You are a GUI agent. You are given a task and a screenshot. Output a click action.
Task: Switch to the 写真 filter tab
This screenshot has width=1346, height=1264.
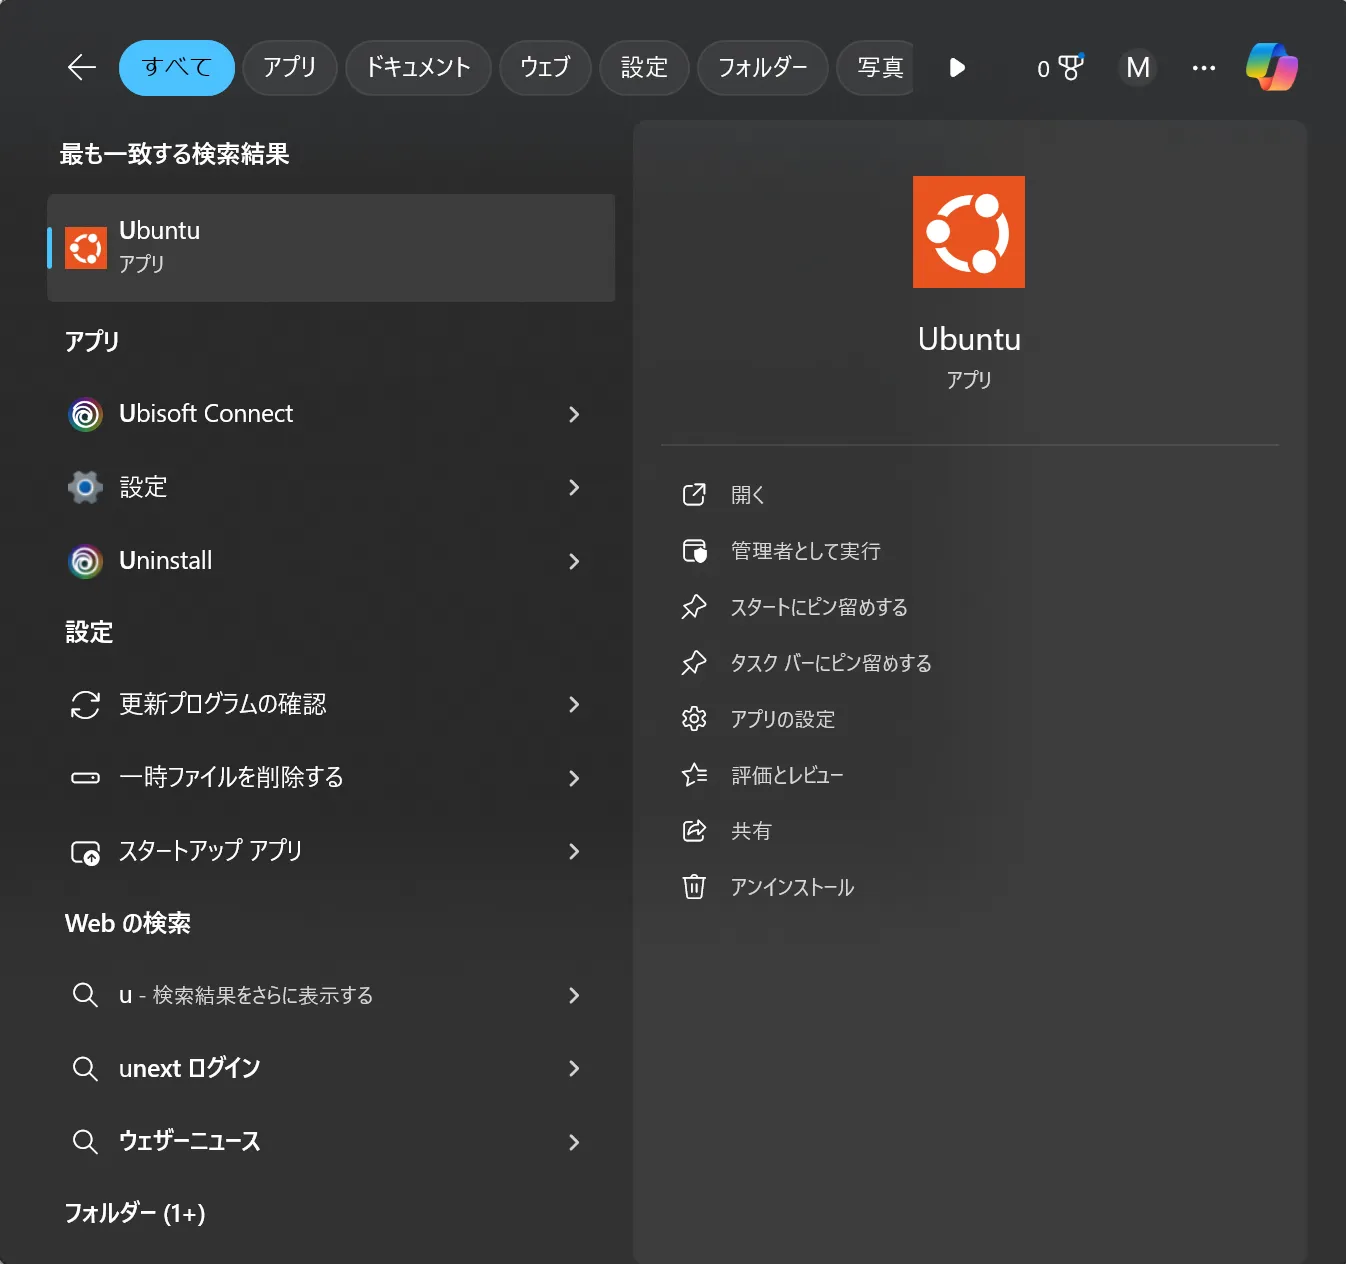[877, 68]
